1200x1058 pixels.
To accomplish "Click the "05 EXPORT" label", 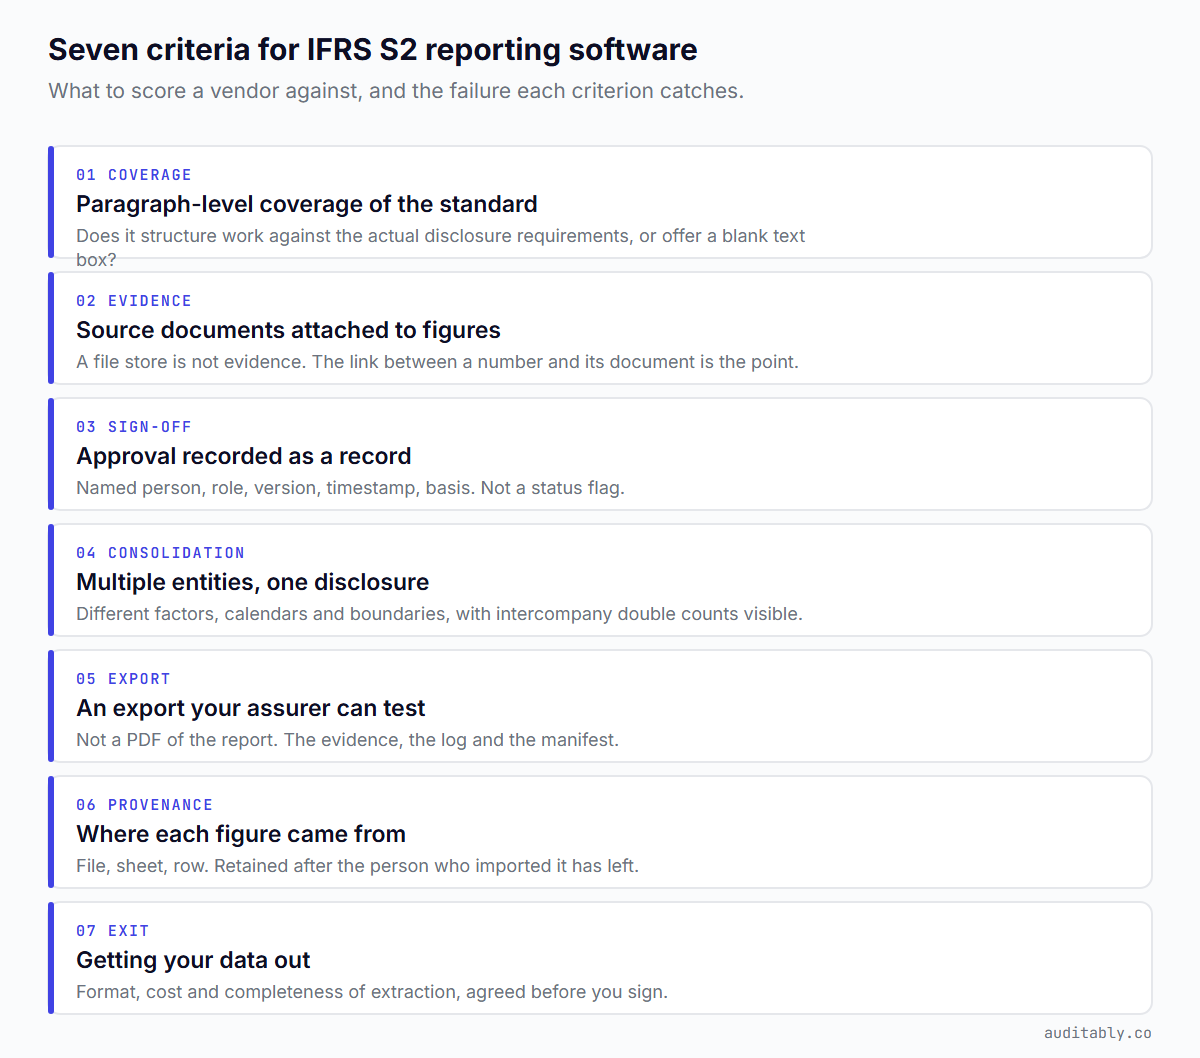I will (x=123, y=679).
